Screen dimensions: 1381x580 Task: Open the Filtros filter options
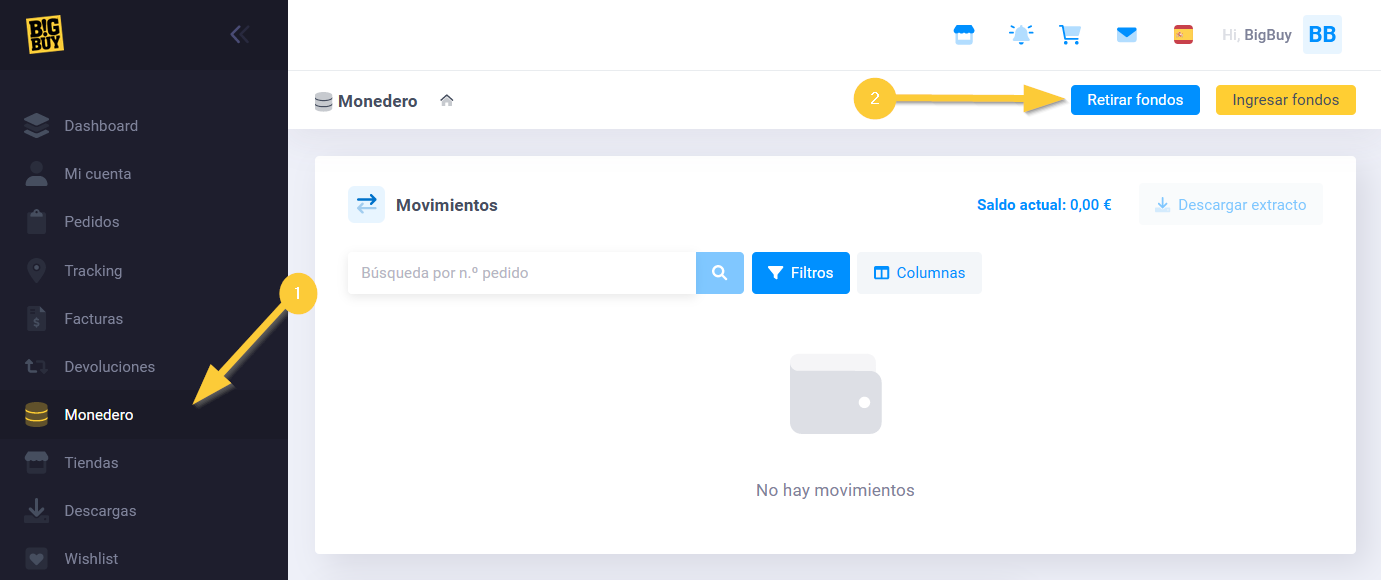click(x=800, y=273)
